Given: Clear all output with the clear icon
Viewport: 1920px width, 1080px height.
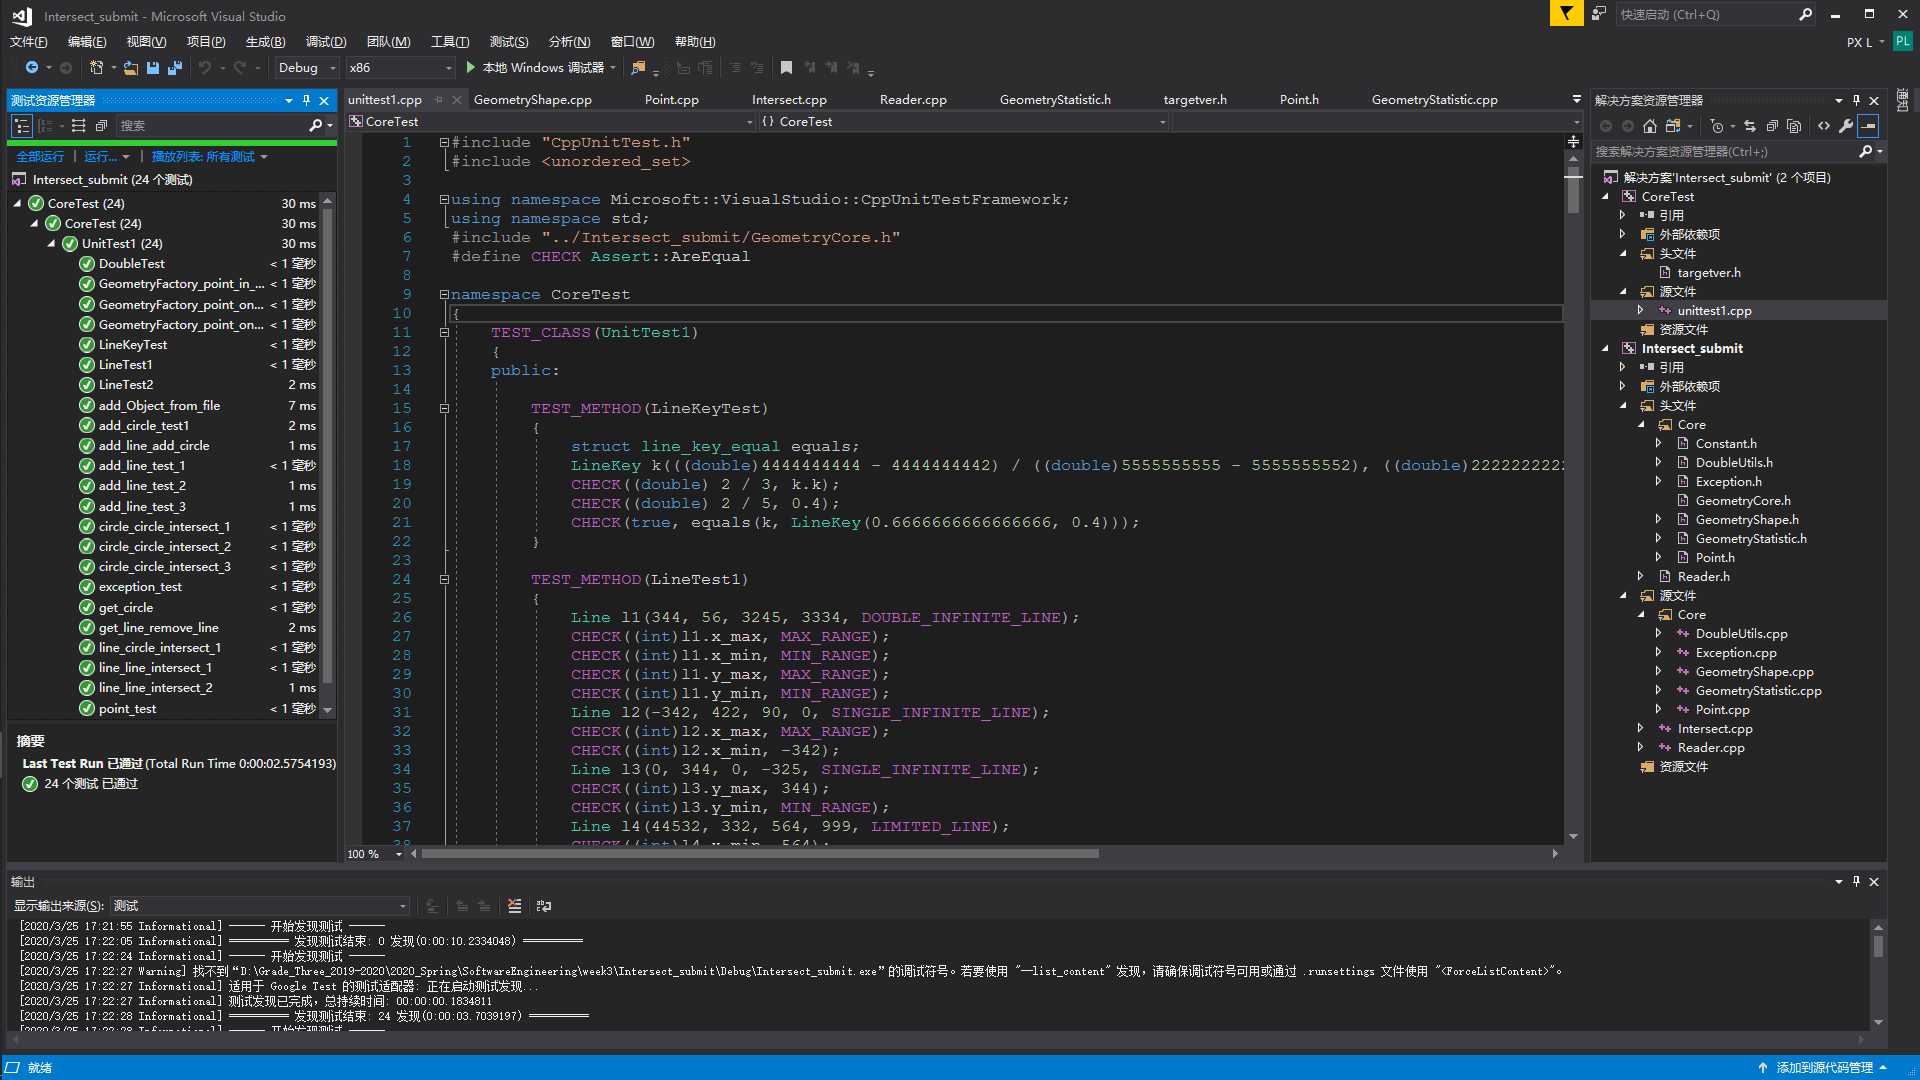Looking at the screenshot, I should coord(514,906).
